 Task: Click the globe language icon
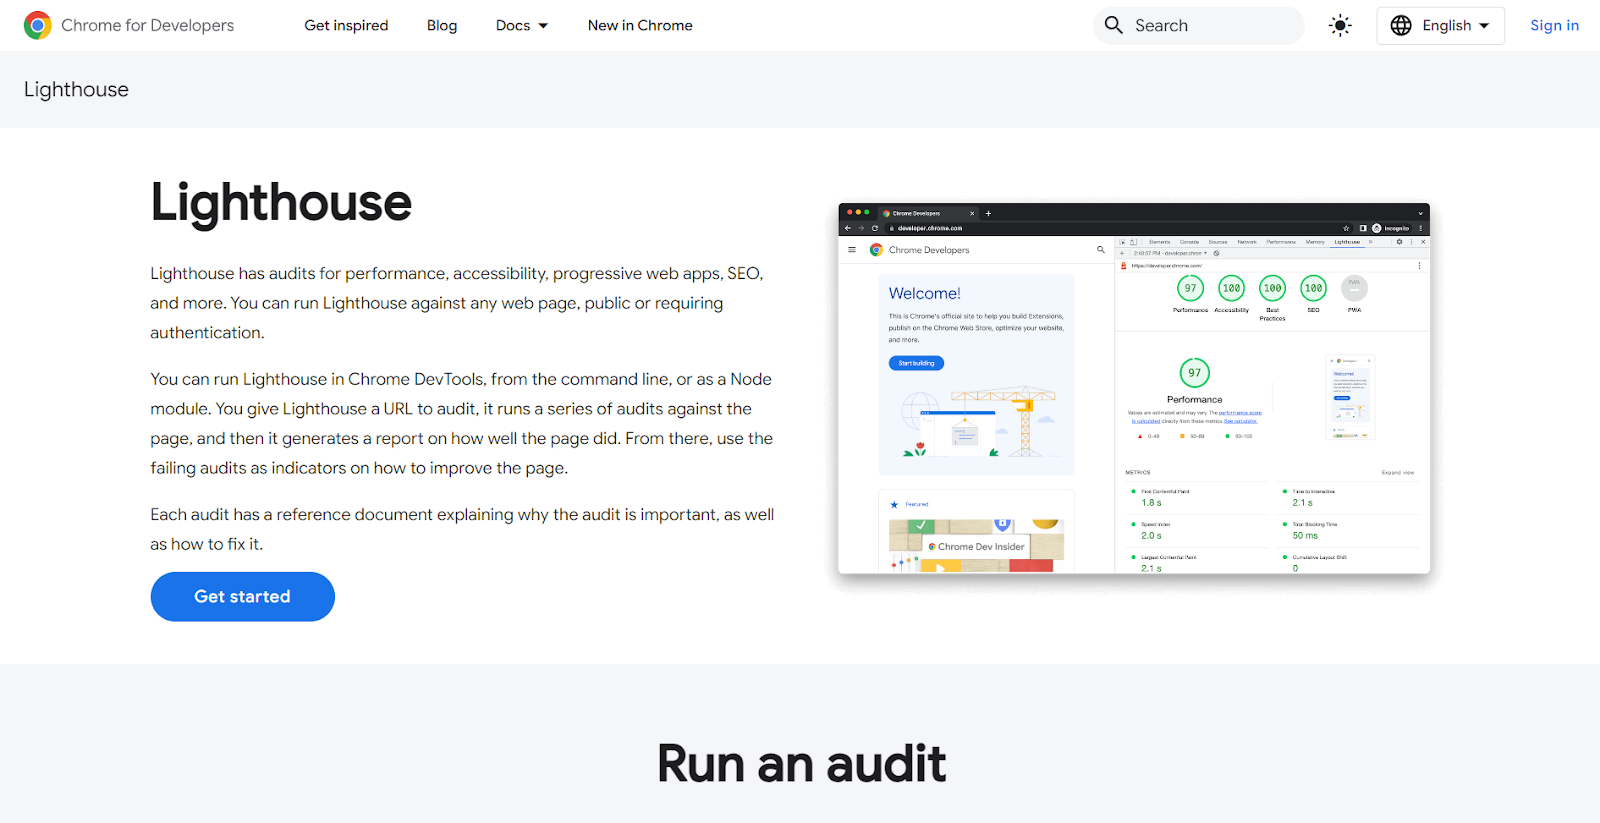tap(1401, 25)
